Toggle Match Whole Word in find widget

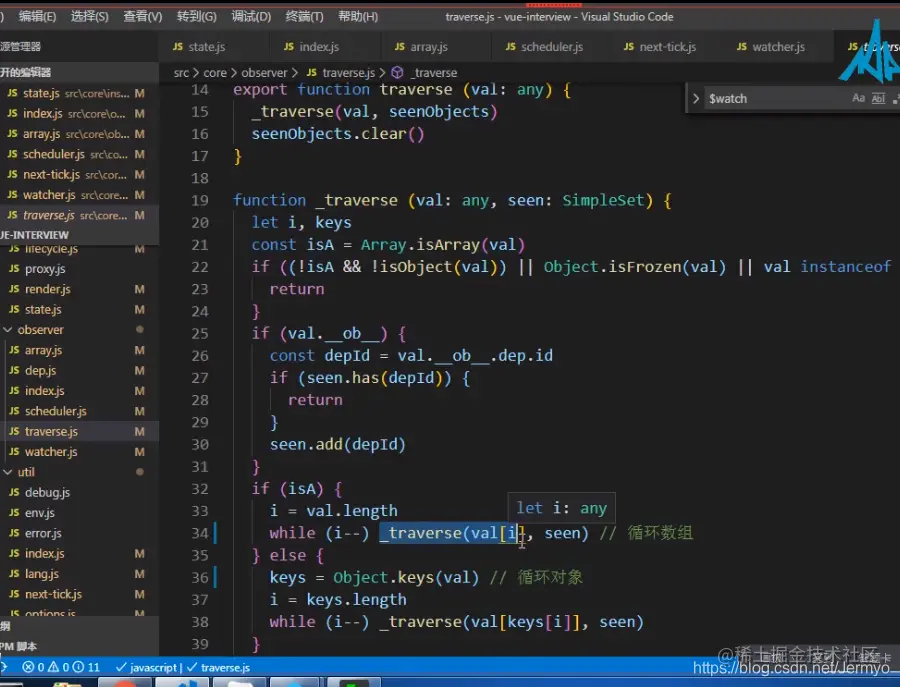[878, 99]
